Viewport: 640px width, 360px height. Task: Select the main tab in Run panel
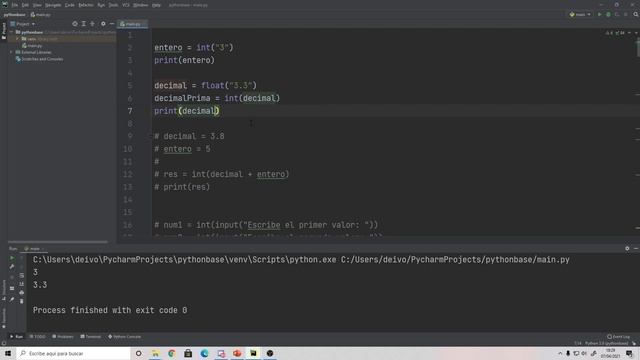[x=34, y=249]
